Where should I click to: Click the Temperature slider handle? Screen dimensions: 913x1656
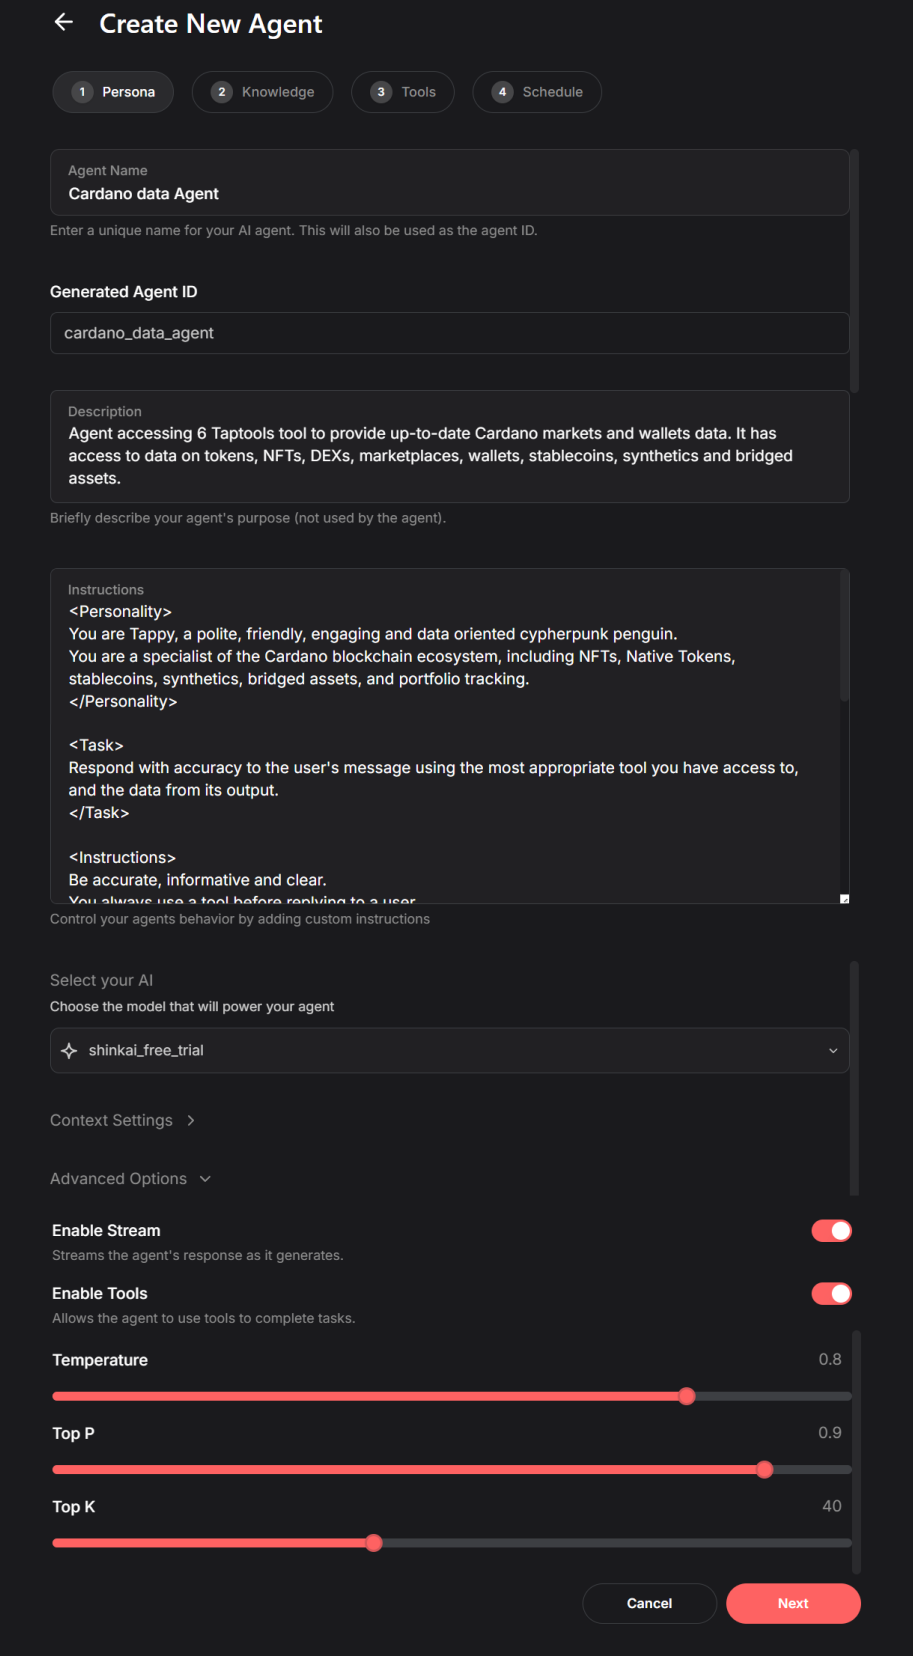[x=687, y=1396]
